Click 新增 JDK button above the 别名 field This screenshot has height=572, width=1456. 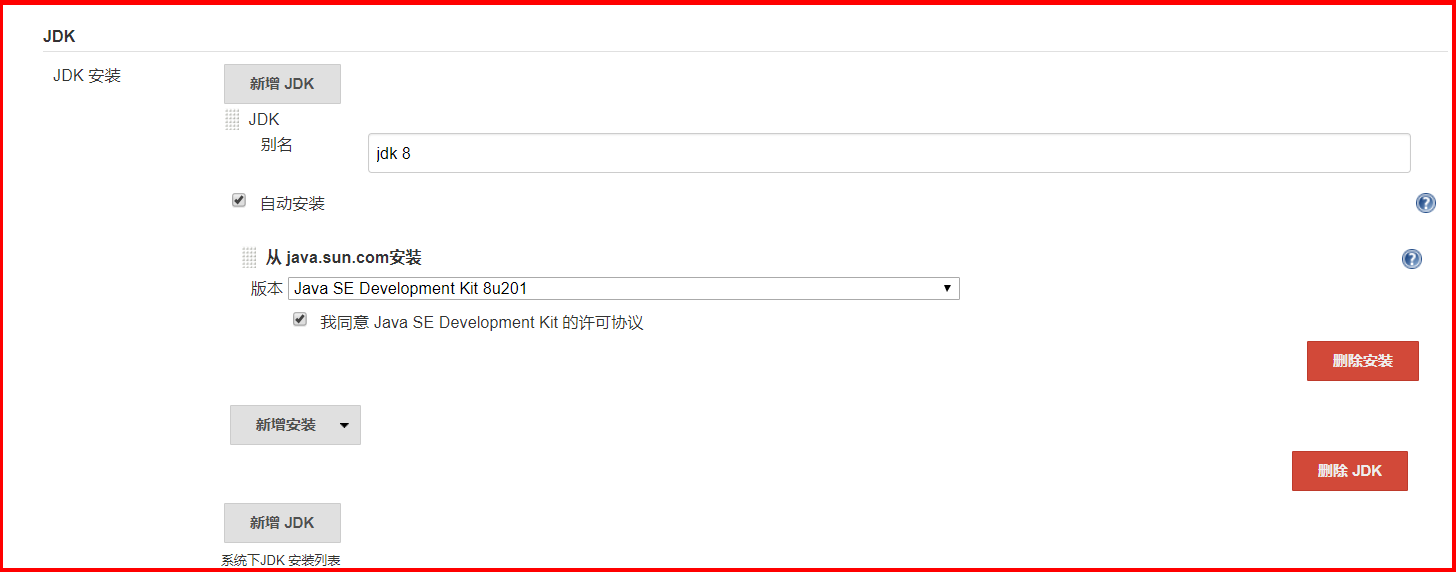[x=282, y=84]
